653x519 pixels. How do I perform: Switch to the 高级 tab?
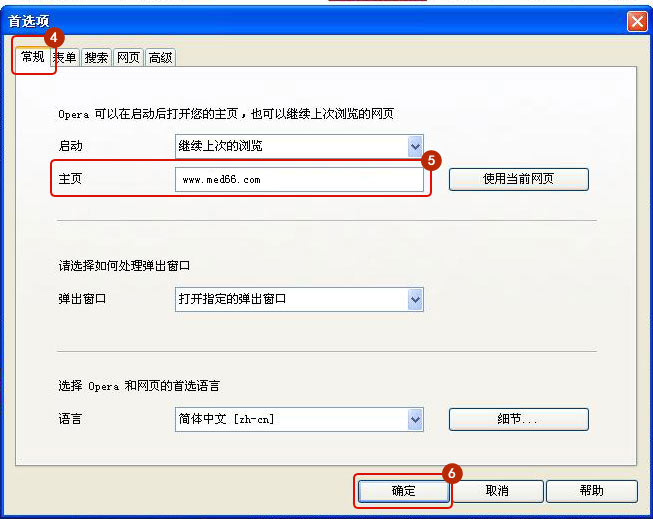160,57
